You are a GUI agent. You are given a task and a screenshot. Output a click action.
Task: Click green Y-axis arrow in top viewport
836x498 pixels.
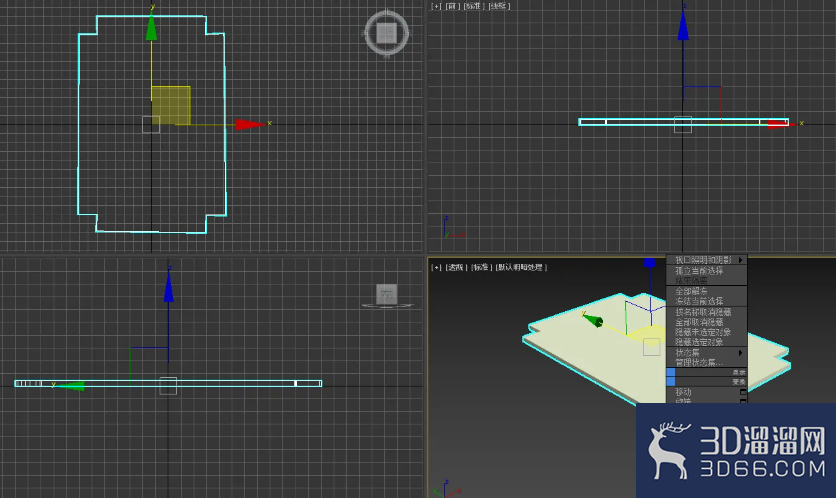pyautogui.click(x=151, y=27)
